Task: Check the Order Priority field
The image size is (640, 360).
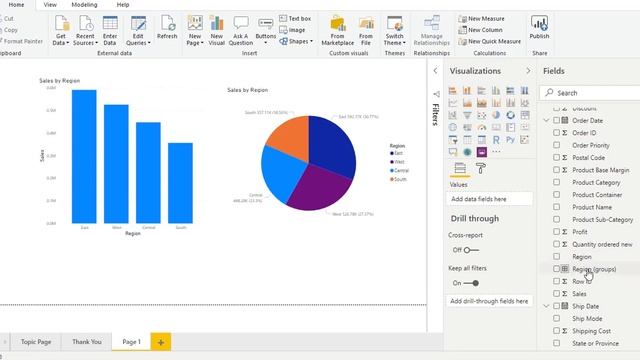Action: [x=556, y=145]
